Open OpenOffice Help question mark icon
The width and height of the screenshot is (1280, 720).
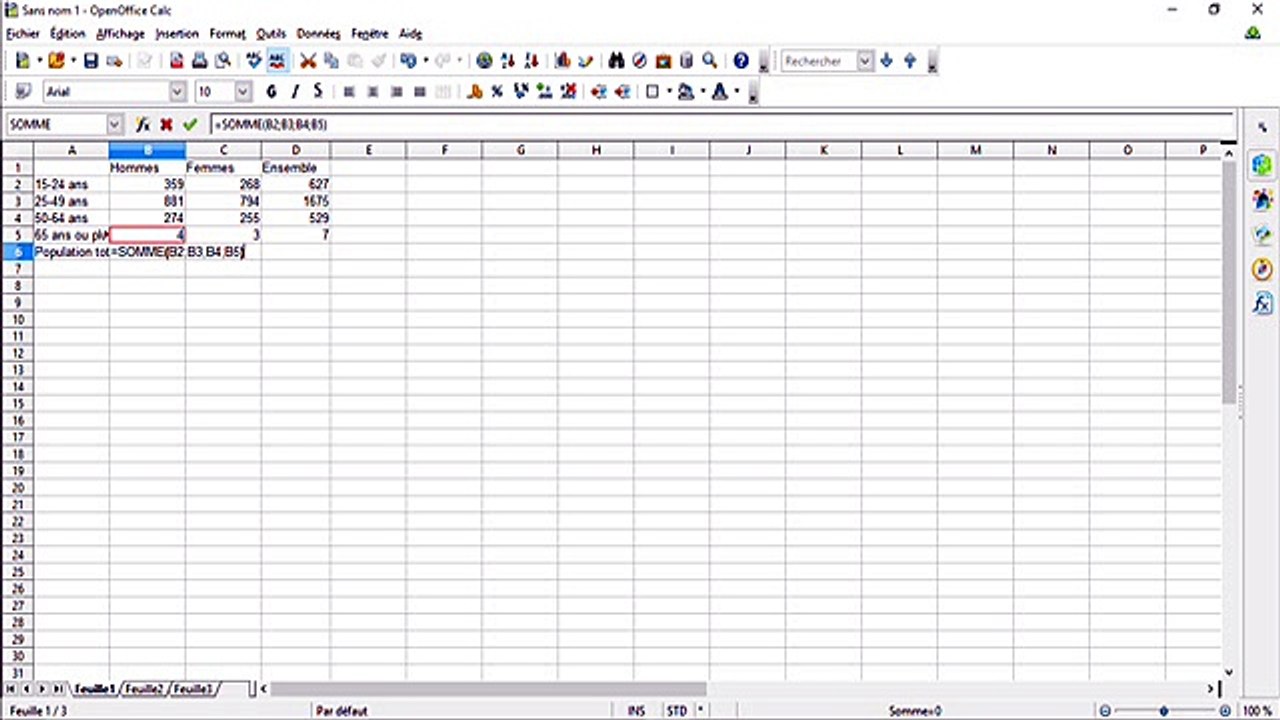point(741,61)
